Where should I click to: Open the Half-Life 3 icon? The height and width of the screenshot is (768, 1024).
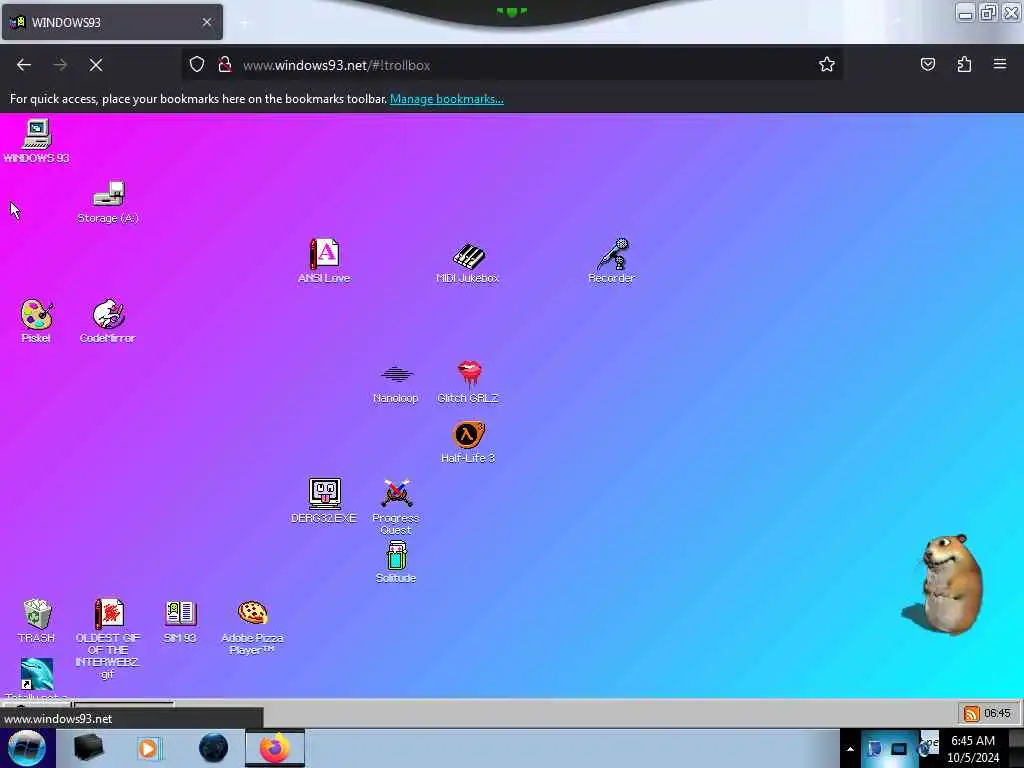click(x=468, y=434)
